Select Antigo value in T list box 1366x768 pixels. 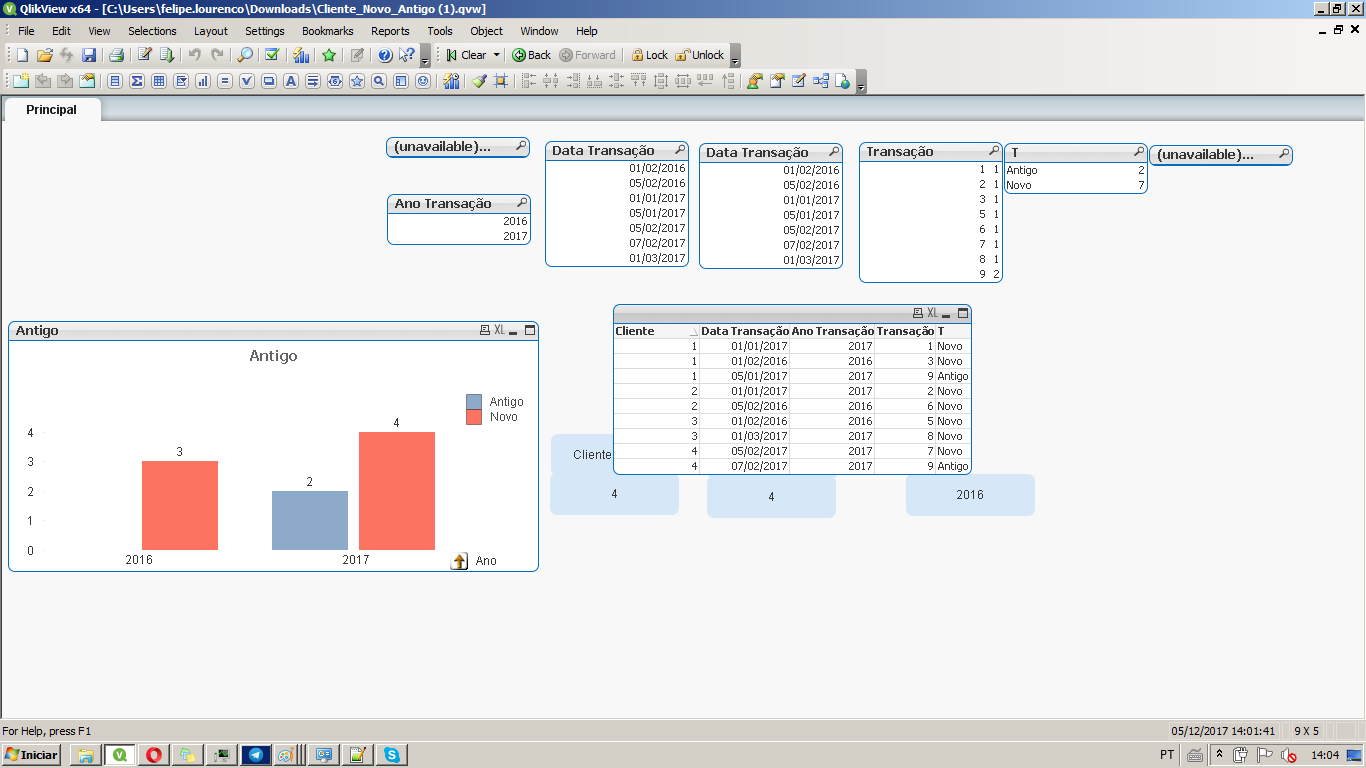point(1075,170)
